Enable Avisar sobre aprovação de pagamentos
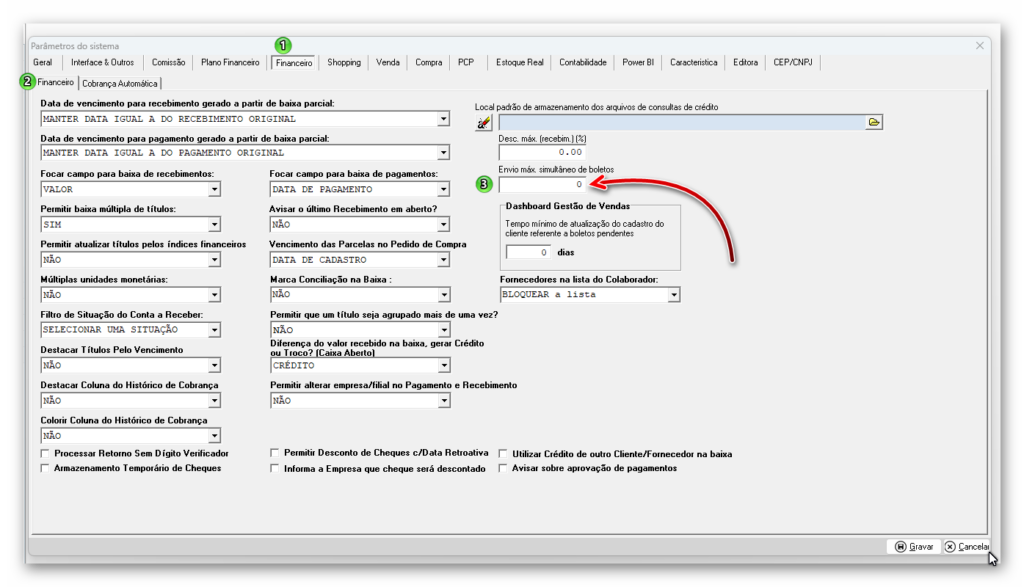 click(x=503, y=468)
